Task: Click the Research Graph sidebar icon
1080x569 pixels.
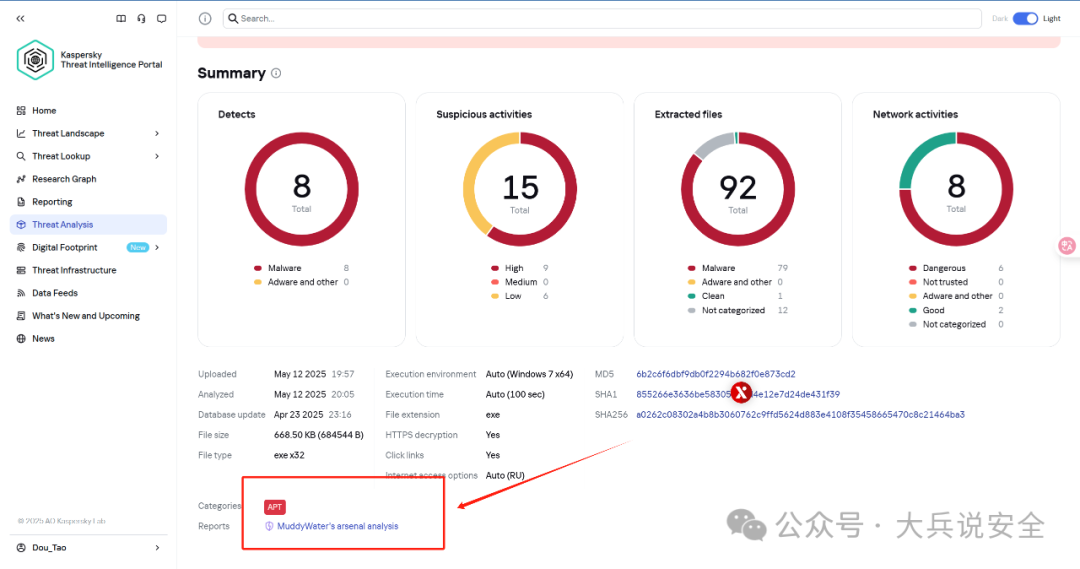Action: pos(22,179)
